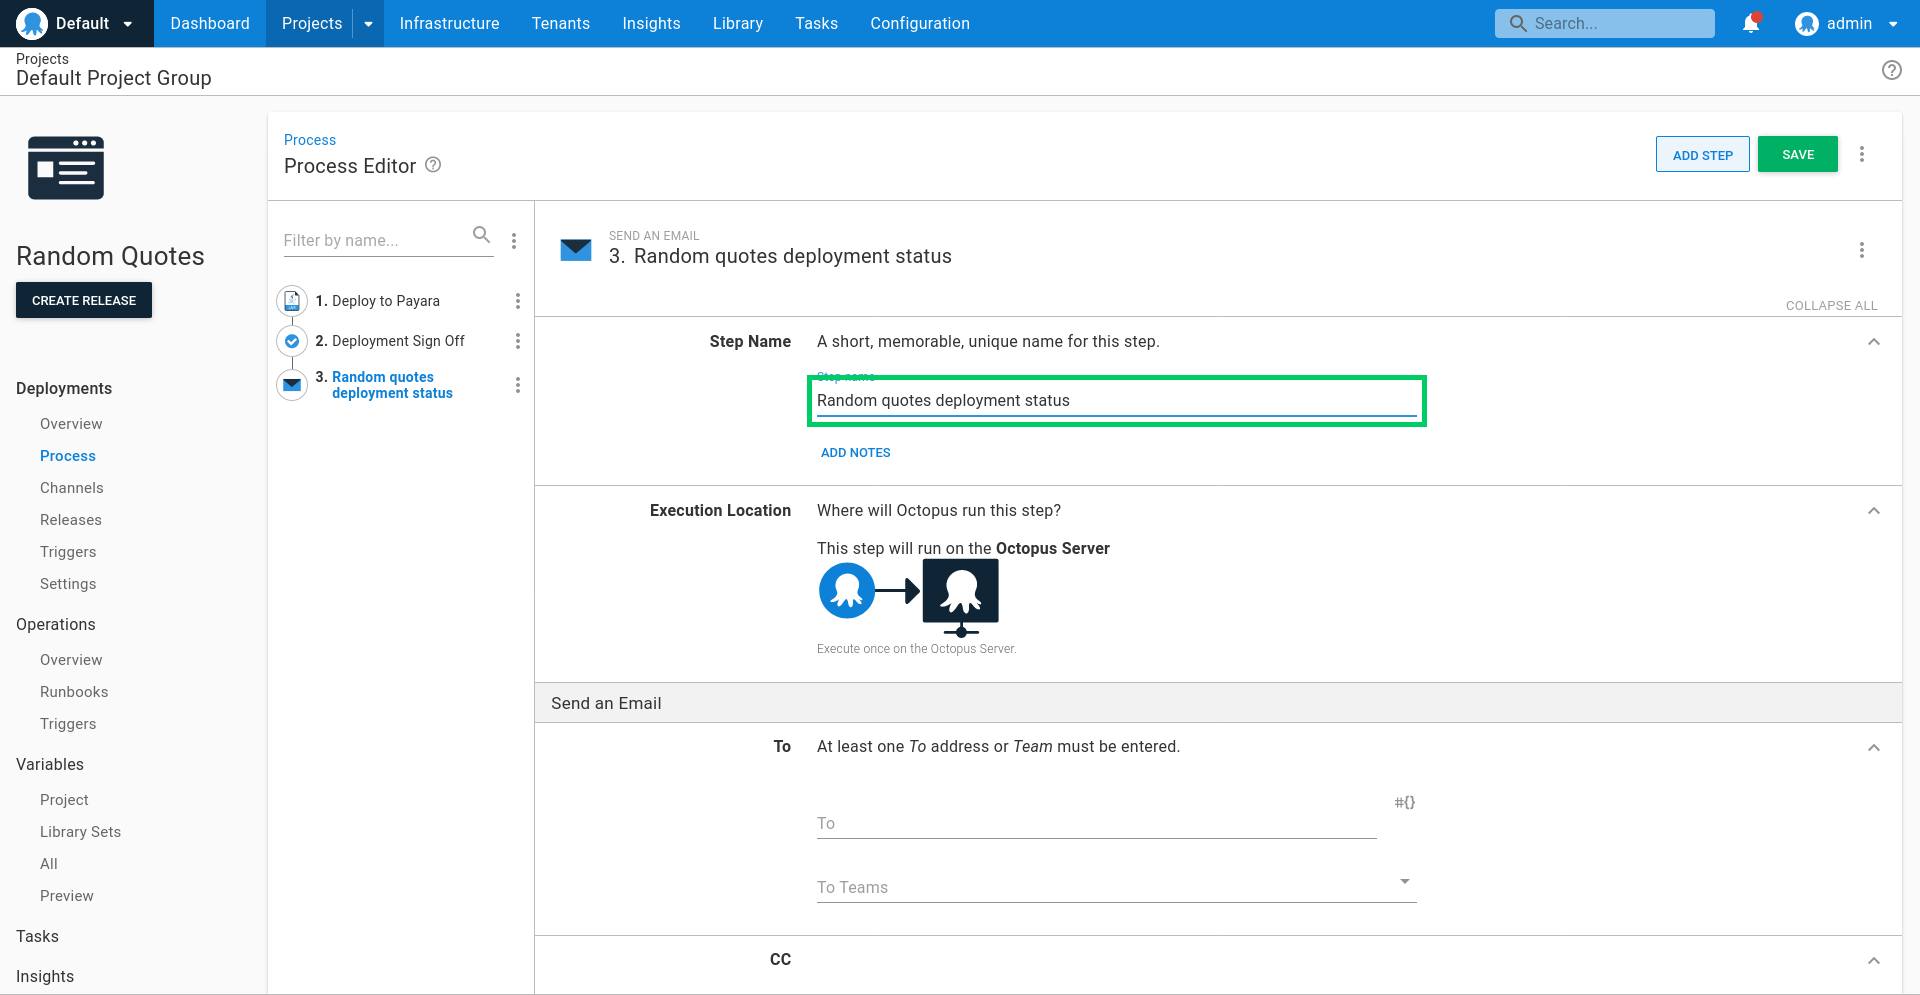Click the envelope icon in step header
Viewport: 1920px width, 995px height.
576,249
